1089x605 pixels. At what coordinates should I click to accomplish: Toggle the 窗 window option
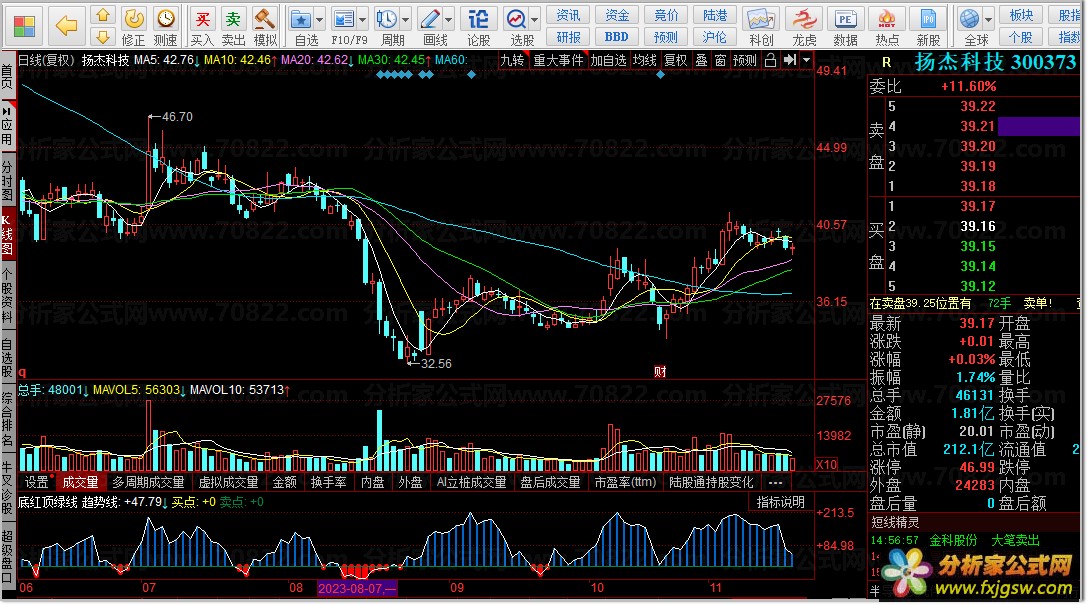click(x=720, y=60)
